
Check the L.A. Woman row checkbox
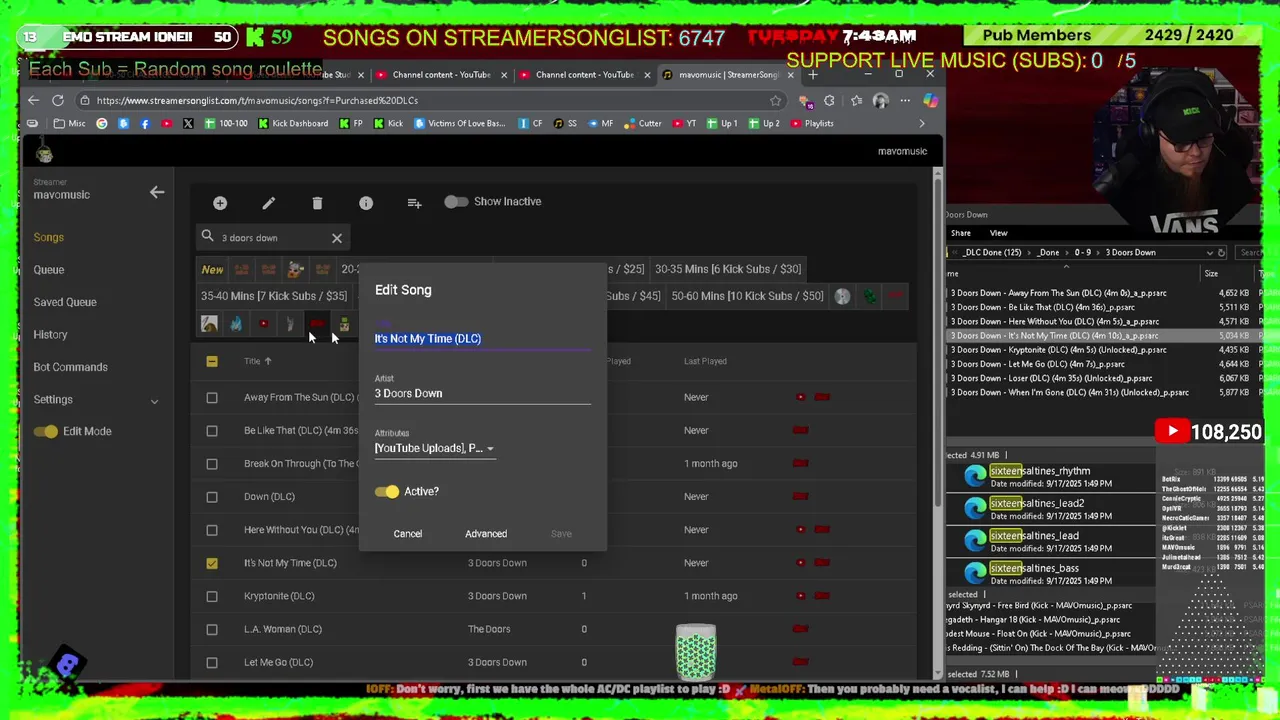(212, 629)
